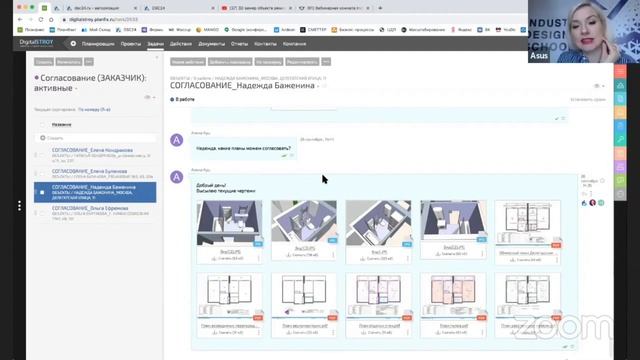Tick the select-all checkbox beside Название
This screenshot has height=360, width=640.
pyautogui.click(x=42, y=124)
